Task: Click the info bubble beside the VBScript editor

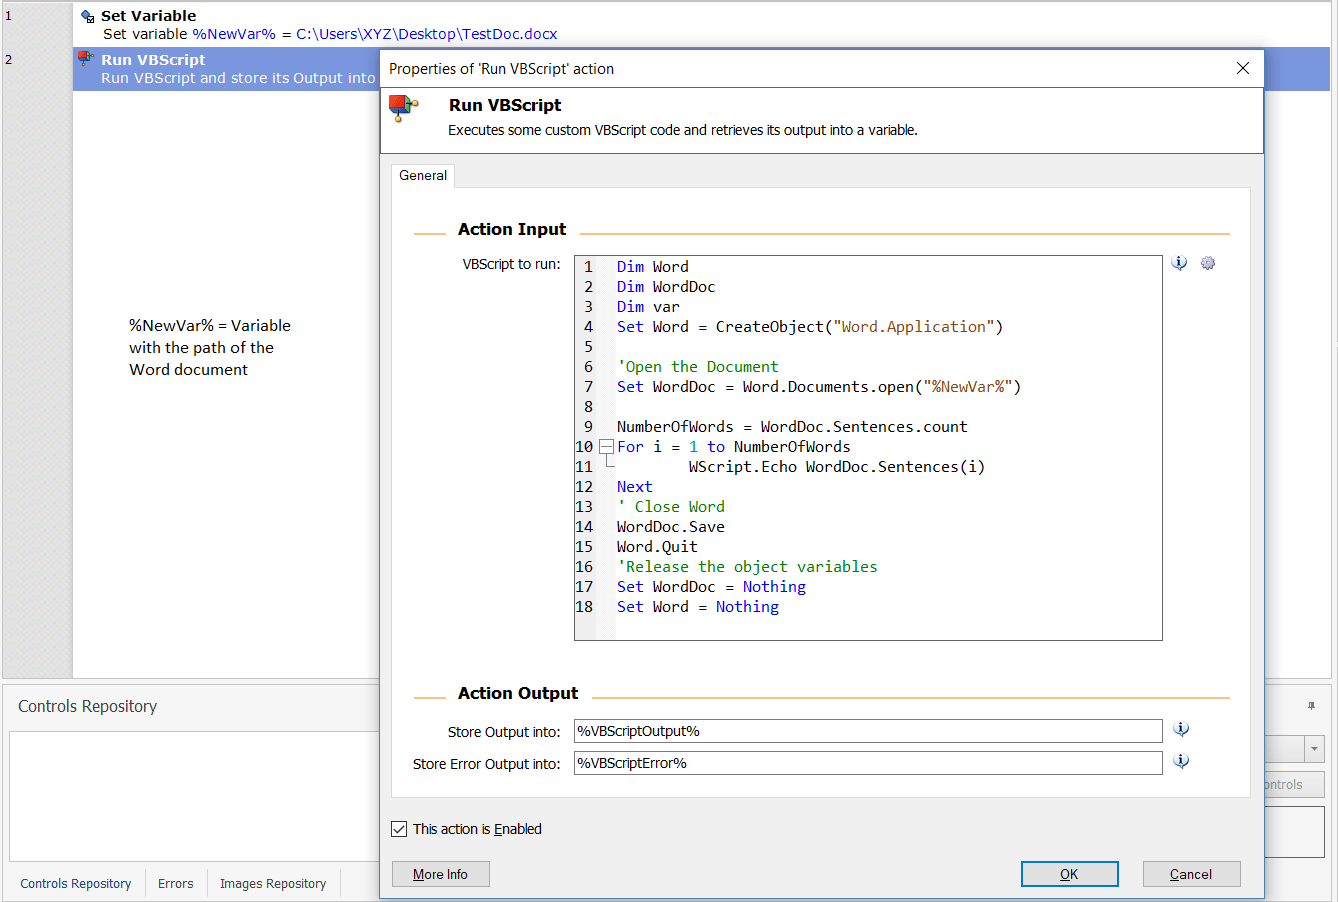Action: [1179, 263]
